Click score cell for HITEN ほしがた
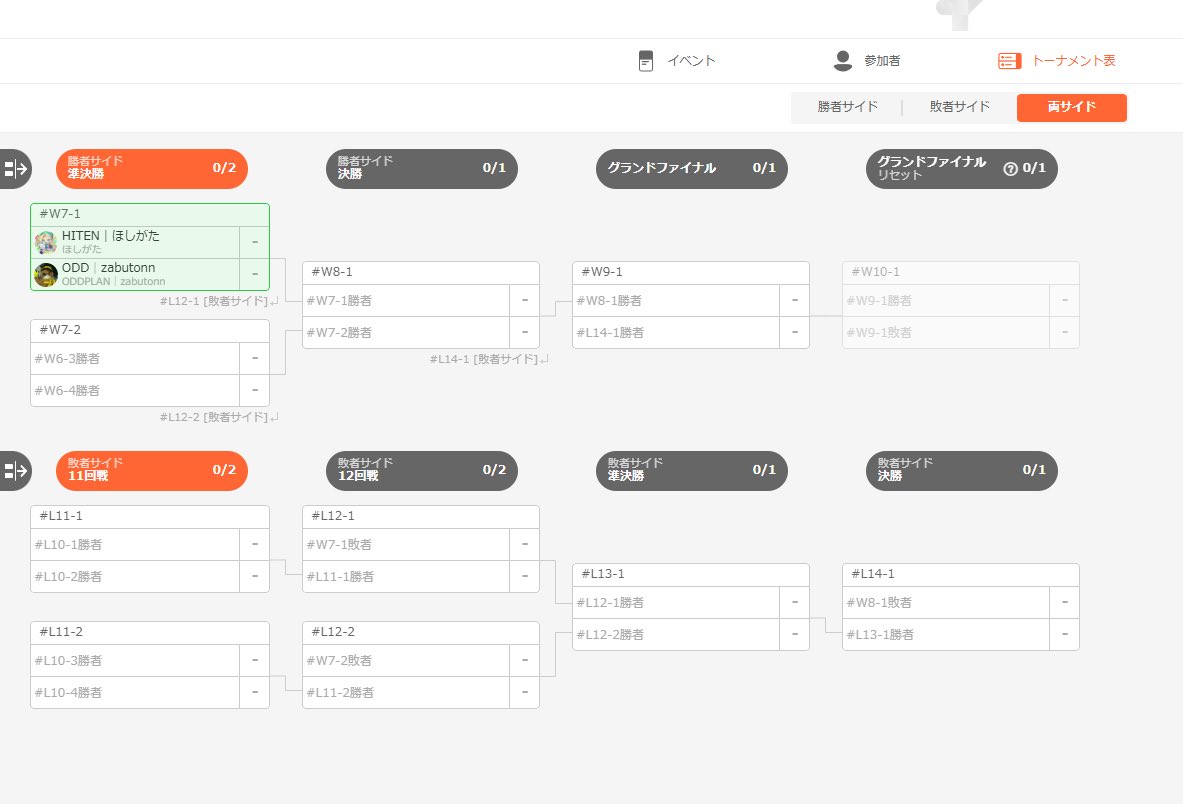This screenshot has height=804, width=1183. pyautogui.click(x=255, y=242)
